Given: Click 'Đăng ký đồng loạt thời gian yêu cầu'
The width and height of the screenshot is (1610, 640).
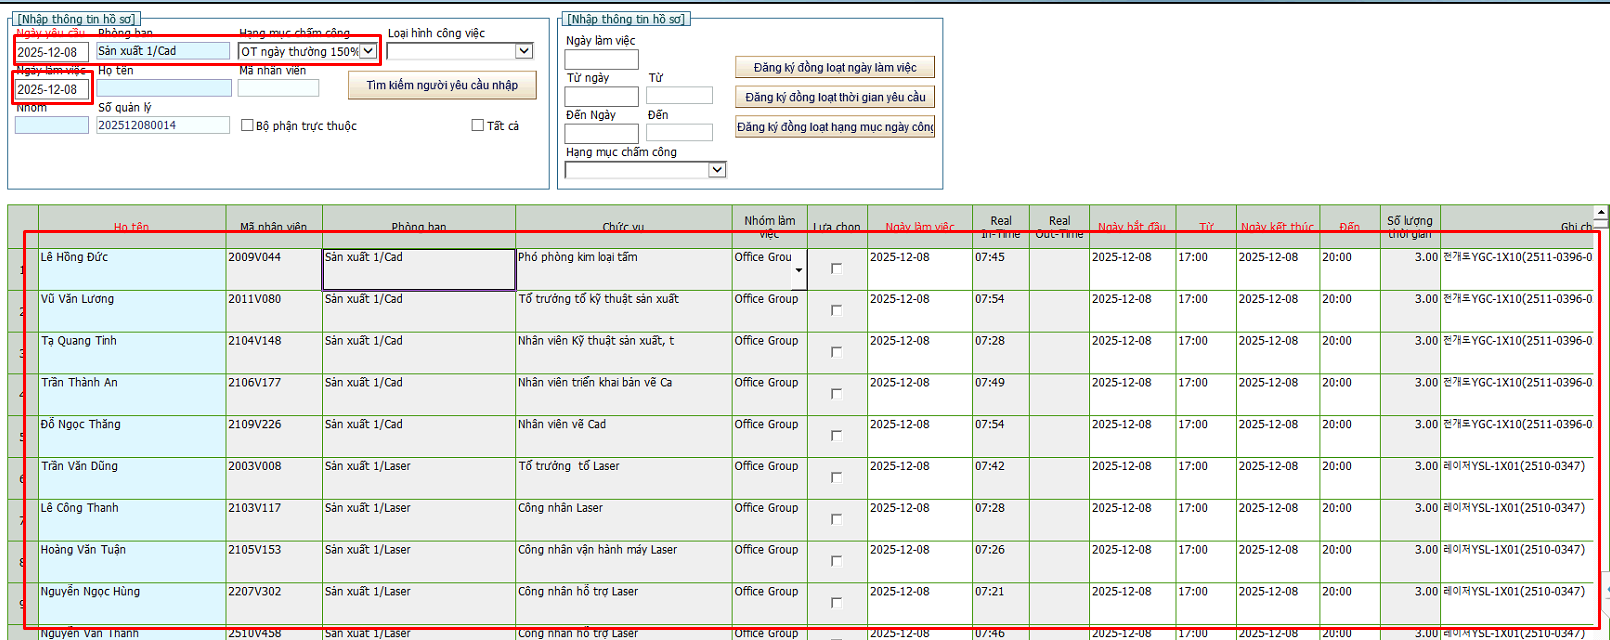Looking at the screenshot, I should 835,97.
